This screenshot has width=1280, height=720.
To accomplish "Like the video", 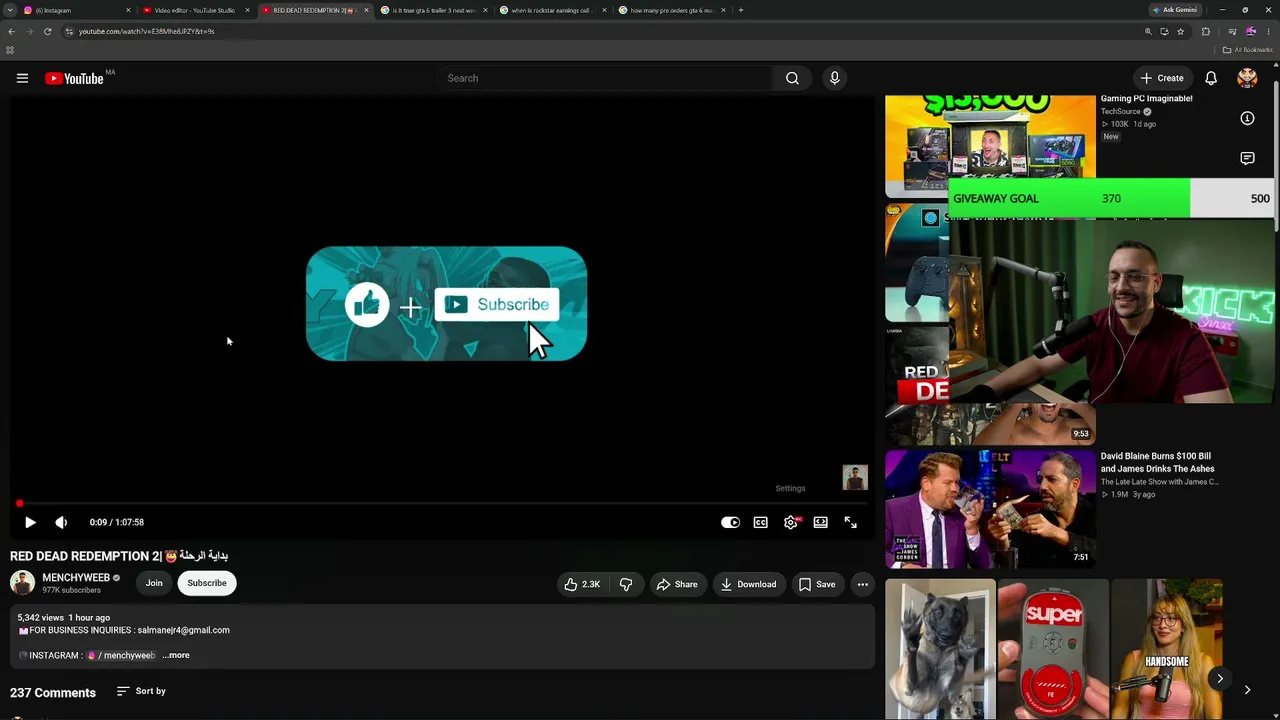I will tap(582, 584).
